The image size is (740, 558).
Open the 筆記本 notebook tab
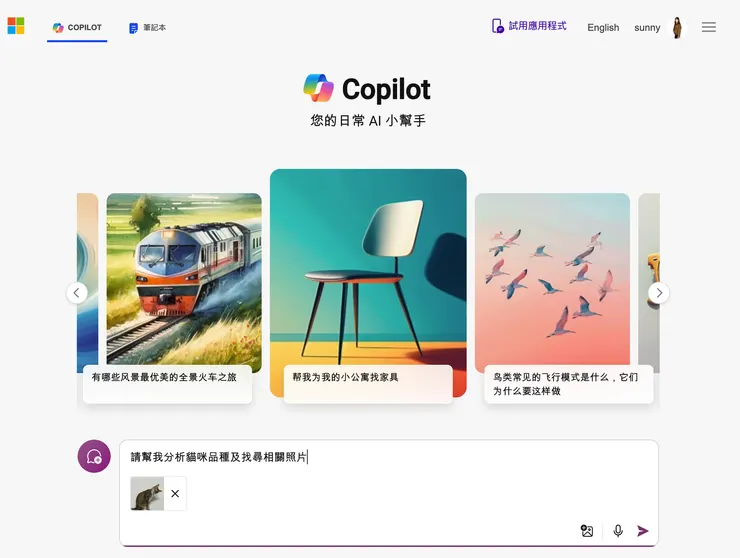click(147, 27)
